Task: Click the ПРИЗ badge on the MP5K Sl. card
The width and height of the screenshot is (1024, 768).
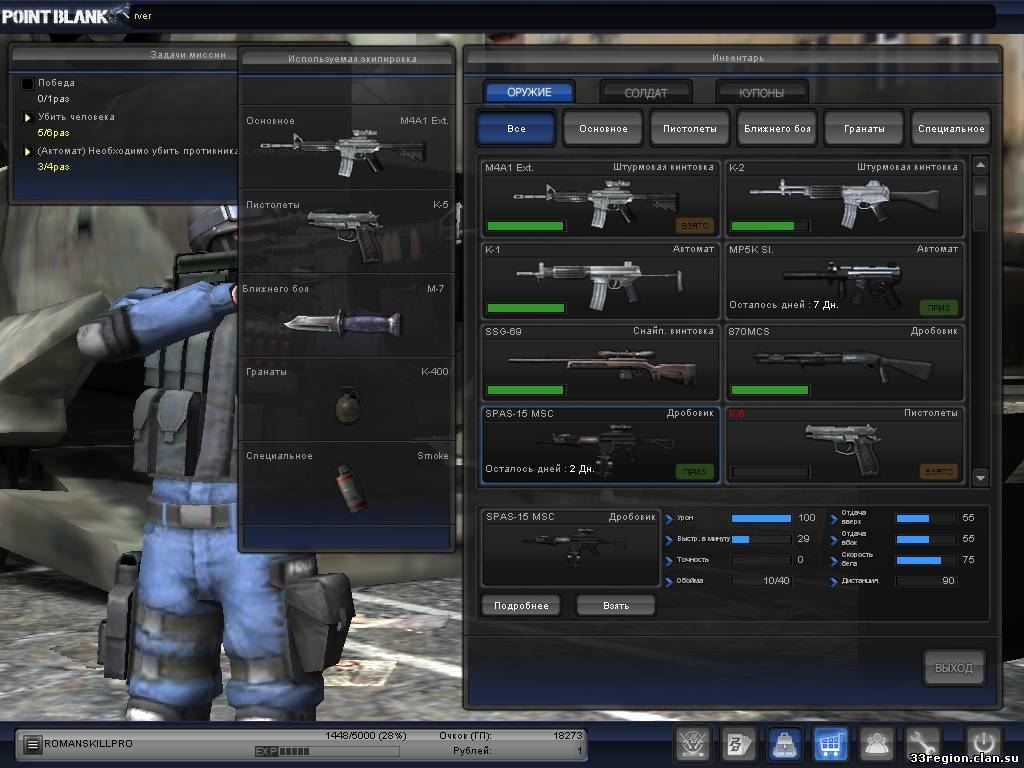Action: pos(938,308)
